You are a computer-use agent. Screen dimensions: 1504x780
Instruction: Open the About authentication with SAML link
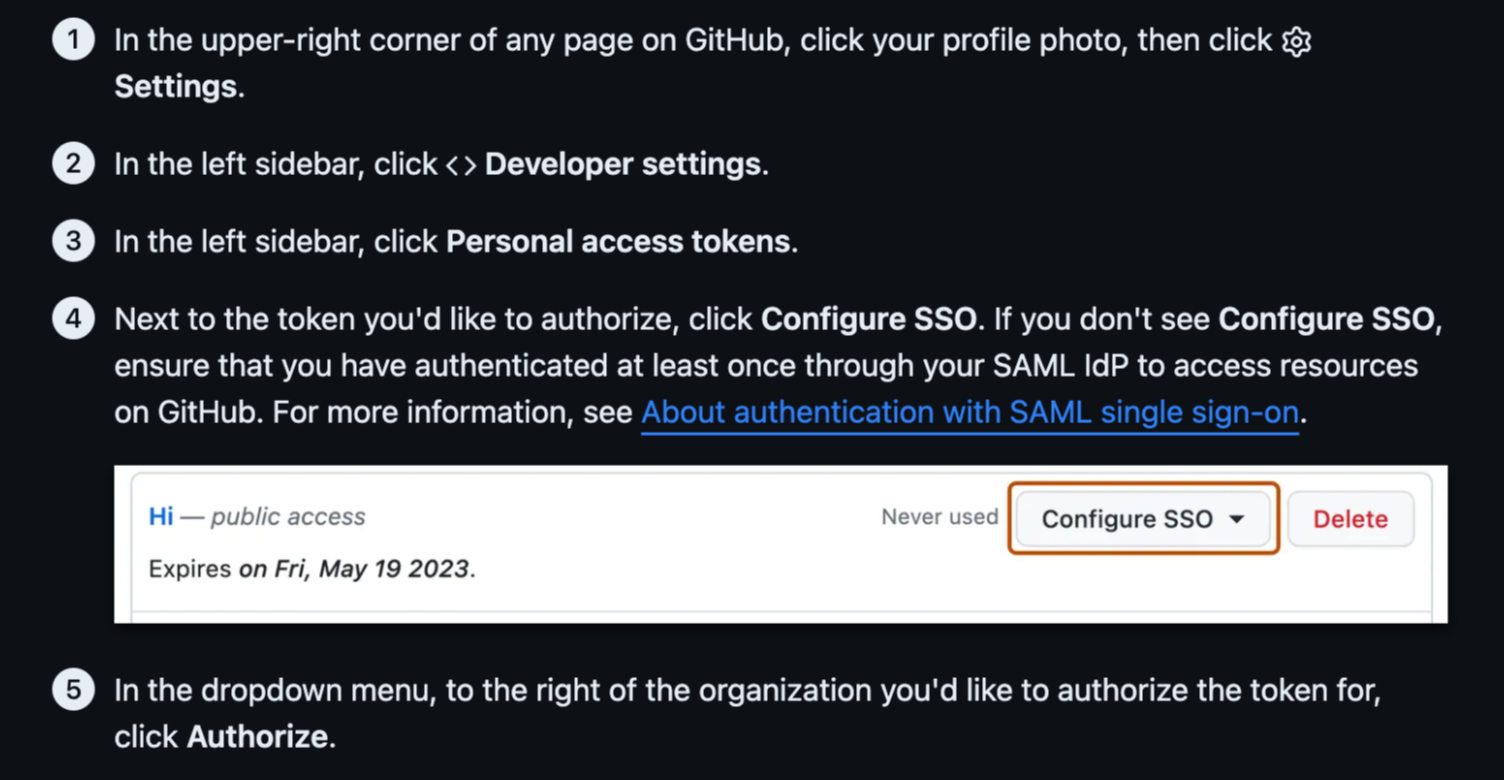click(x=970, y=412)
